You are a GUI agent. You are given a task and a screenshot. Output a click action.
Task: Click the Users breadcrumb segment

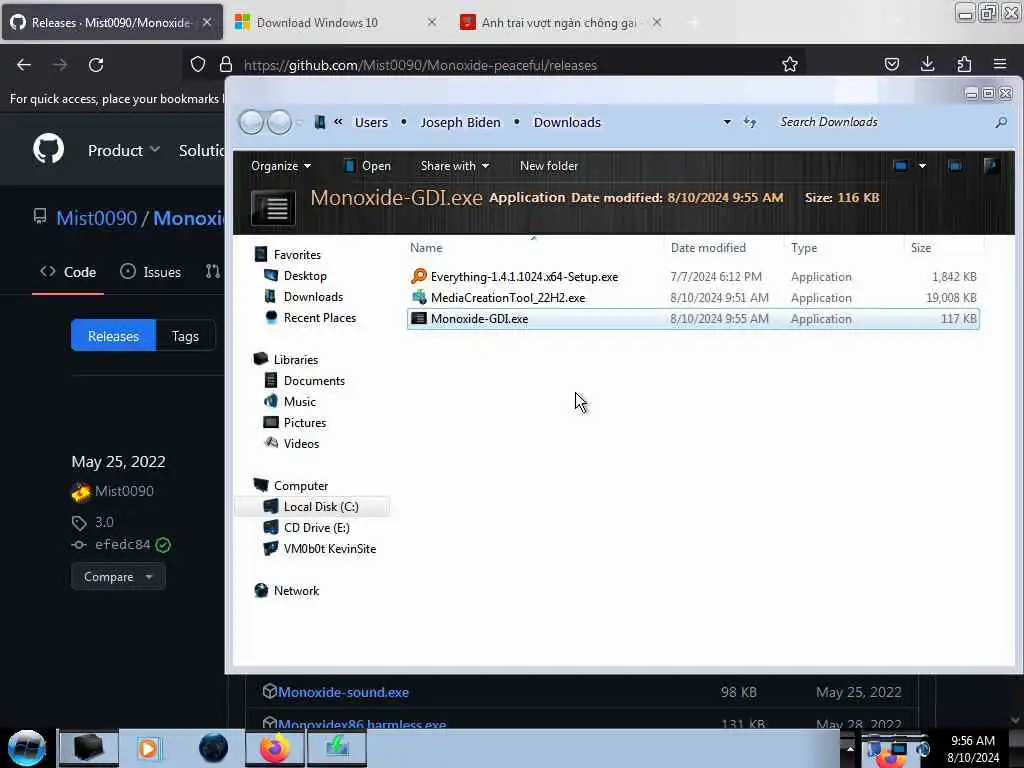371,122
